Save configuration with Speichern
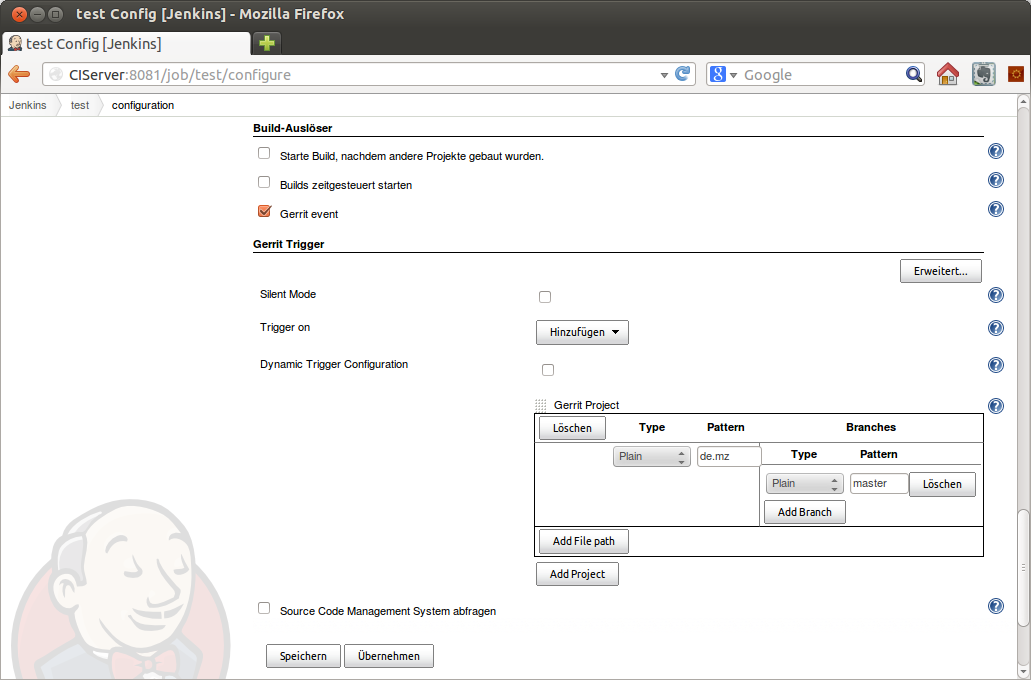Image resolution: width=1031 pixels, height=680 pixels. click(x=303, y=656)
